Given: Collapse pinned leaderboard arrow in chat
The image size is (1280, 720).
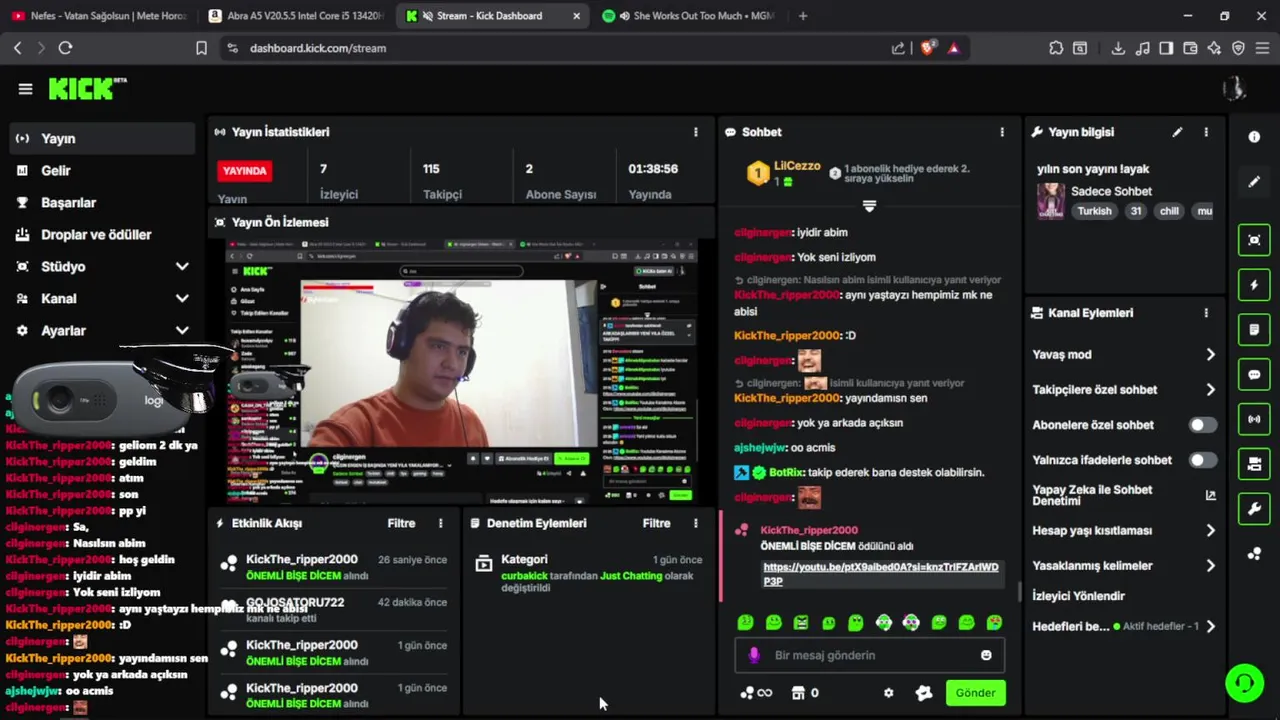Looking at the screenshot, I should [869, 206].
